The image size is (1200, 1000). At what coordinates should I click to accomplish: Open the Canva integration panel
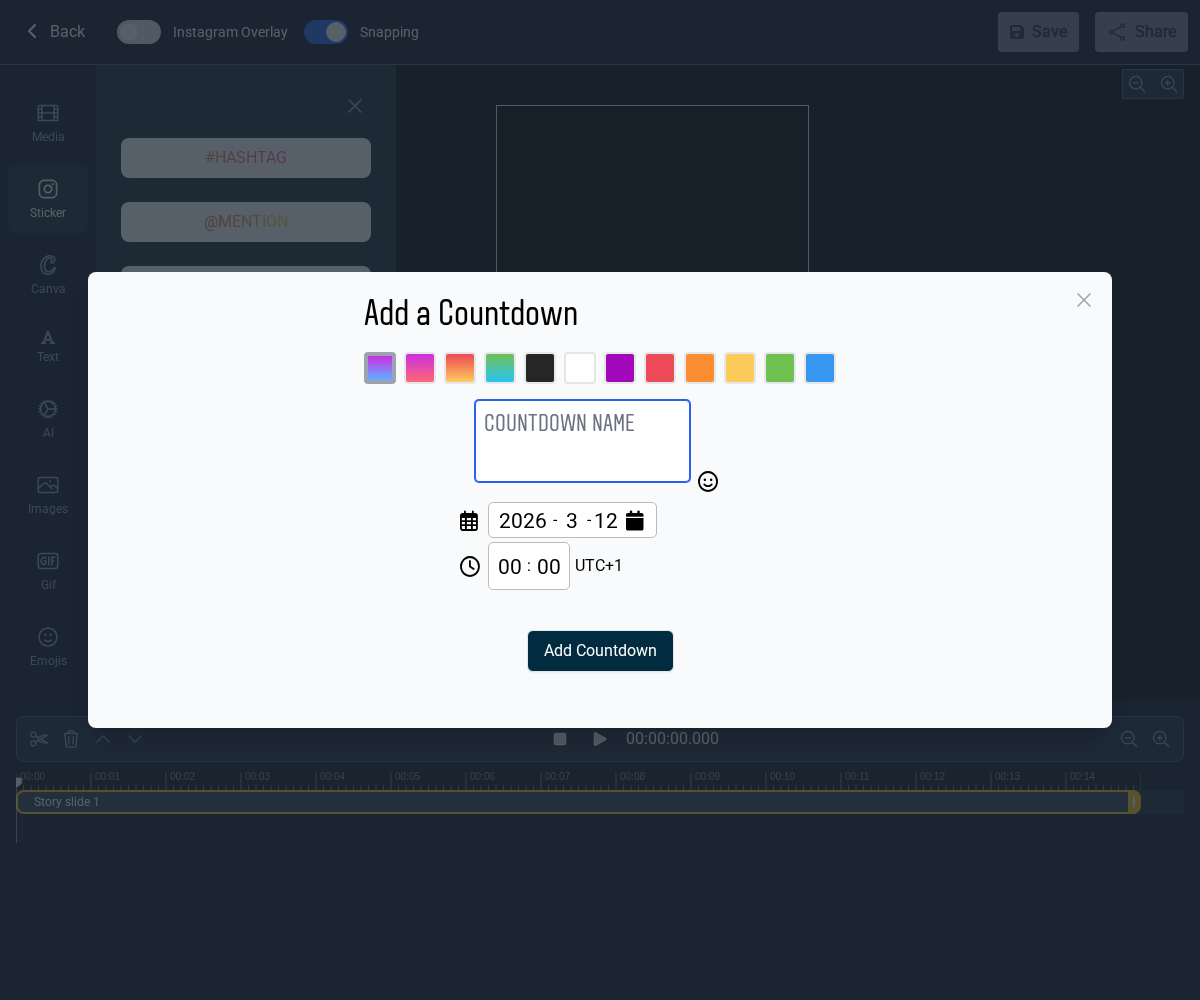[47, 274]
